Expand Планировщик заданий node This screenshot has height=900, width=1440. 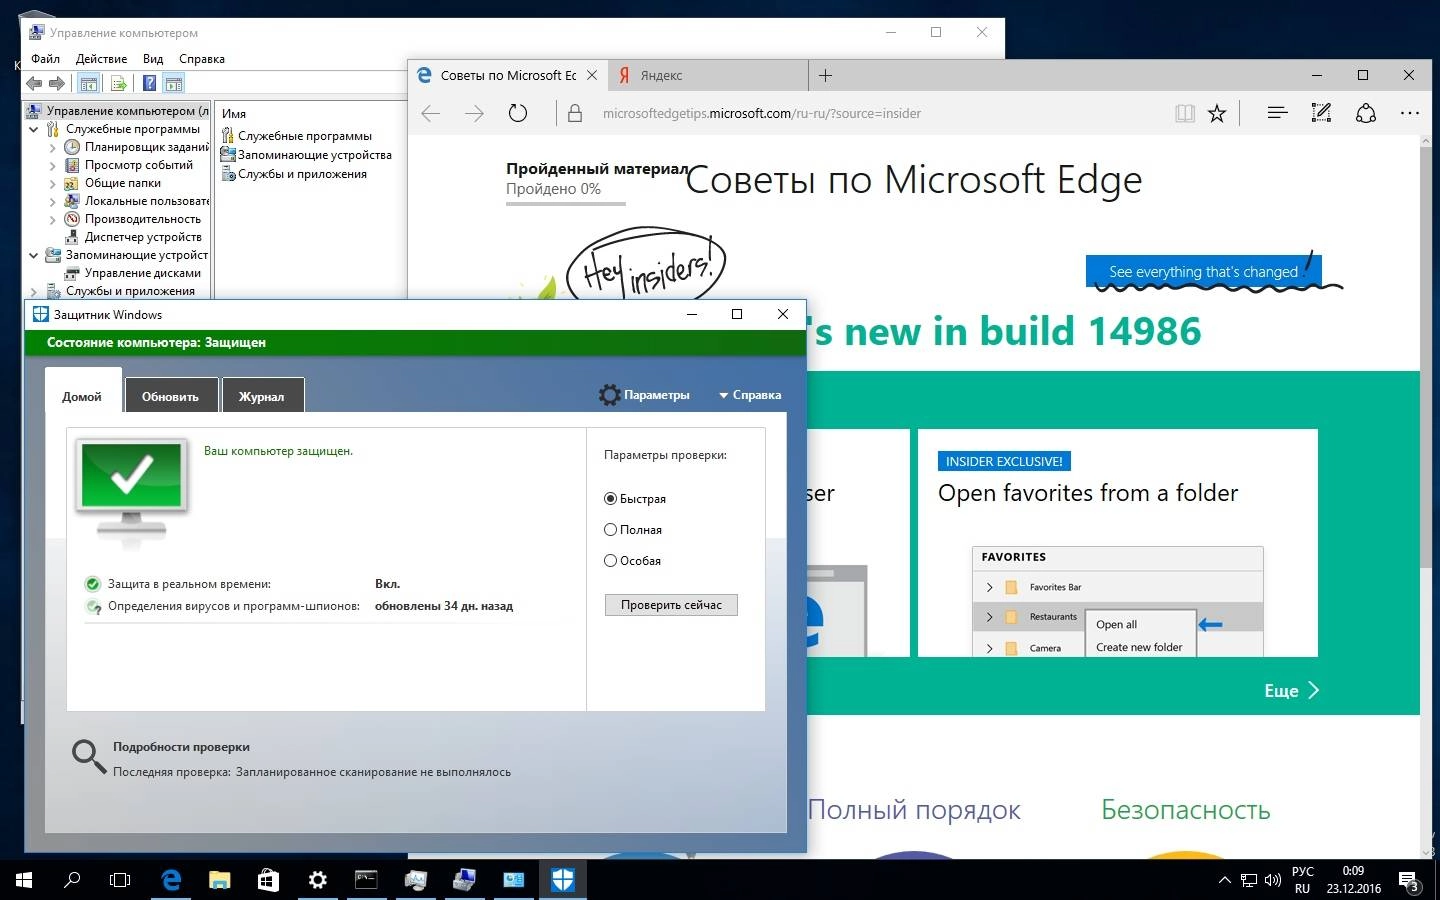(52, 147)
